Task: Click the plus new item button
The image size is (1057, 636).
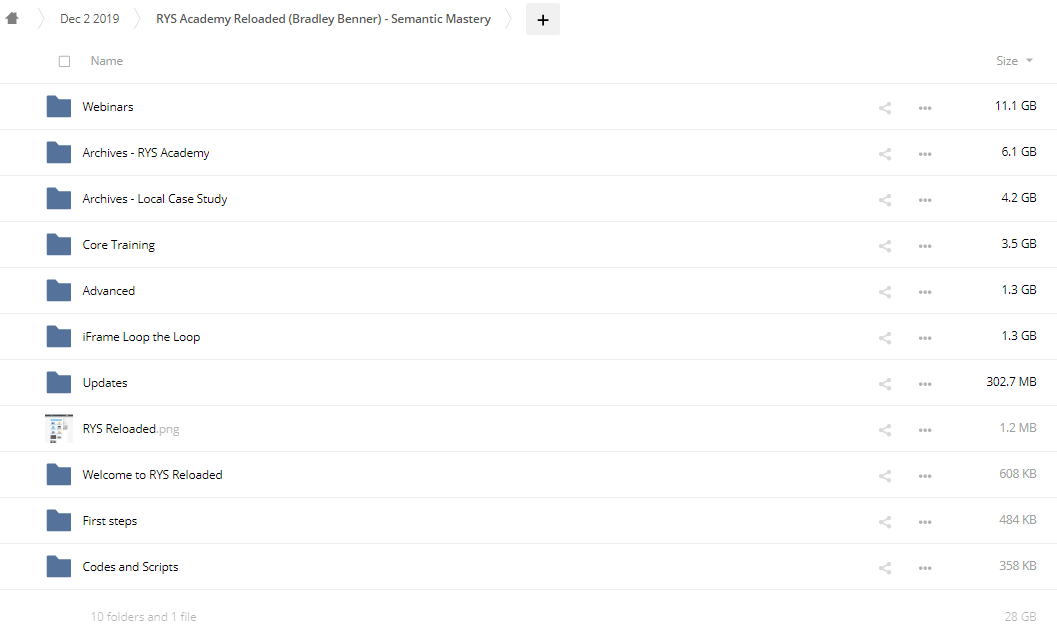Action: tap(543, 20)
